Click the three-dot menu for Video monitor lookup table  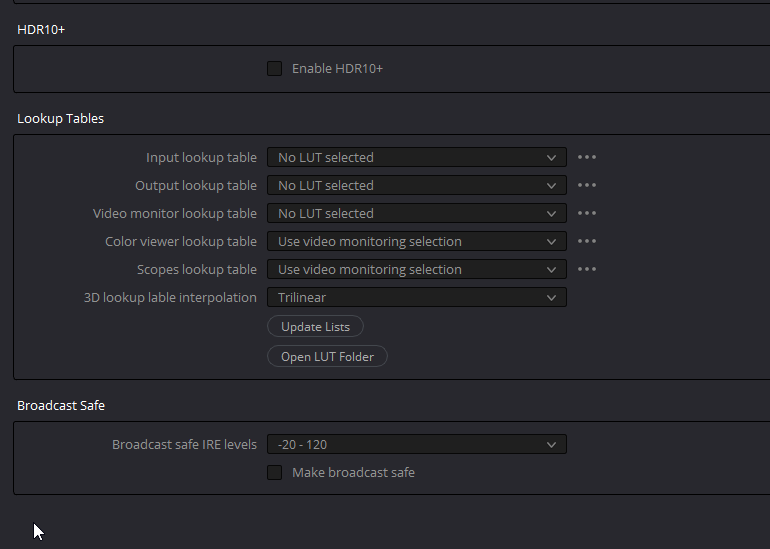(587, 213)
